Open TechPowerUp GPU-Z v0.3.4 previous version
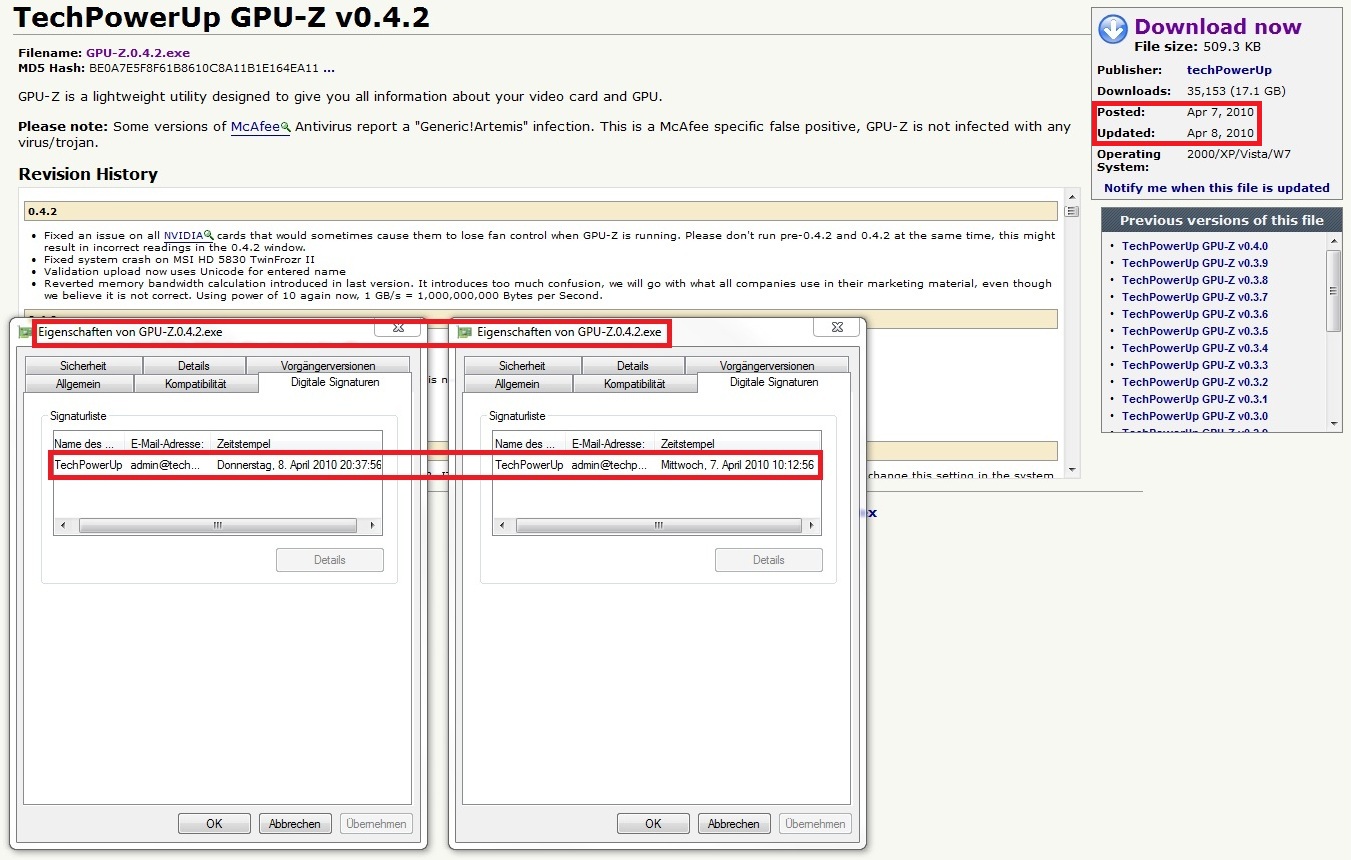This screenshot has width=1351, height=860. click(1194, 348)
